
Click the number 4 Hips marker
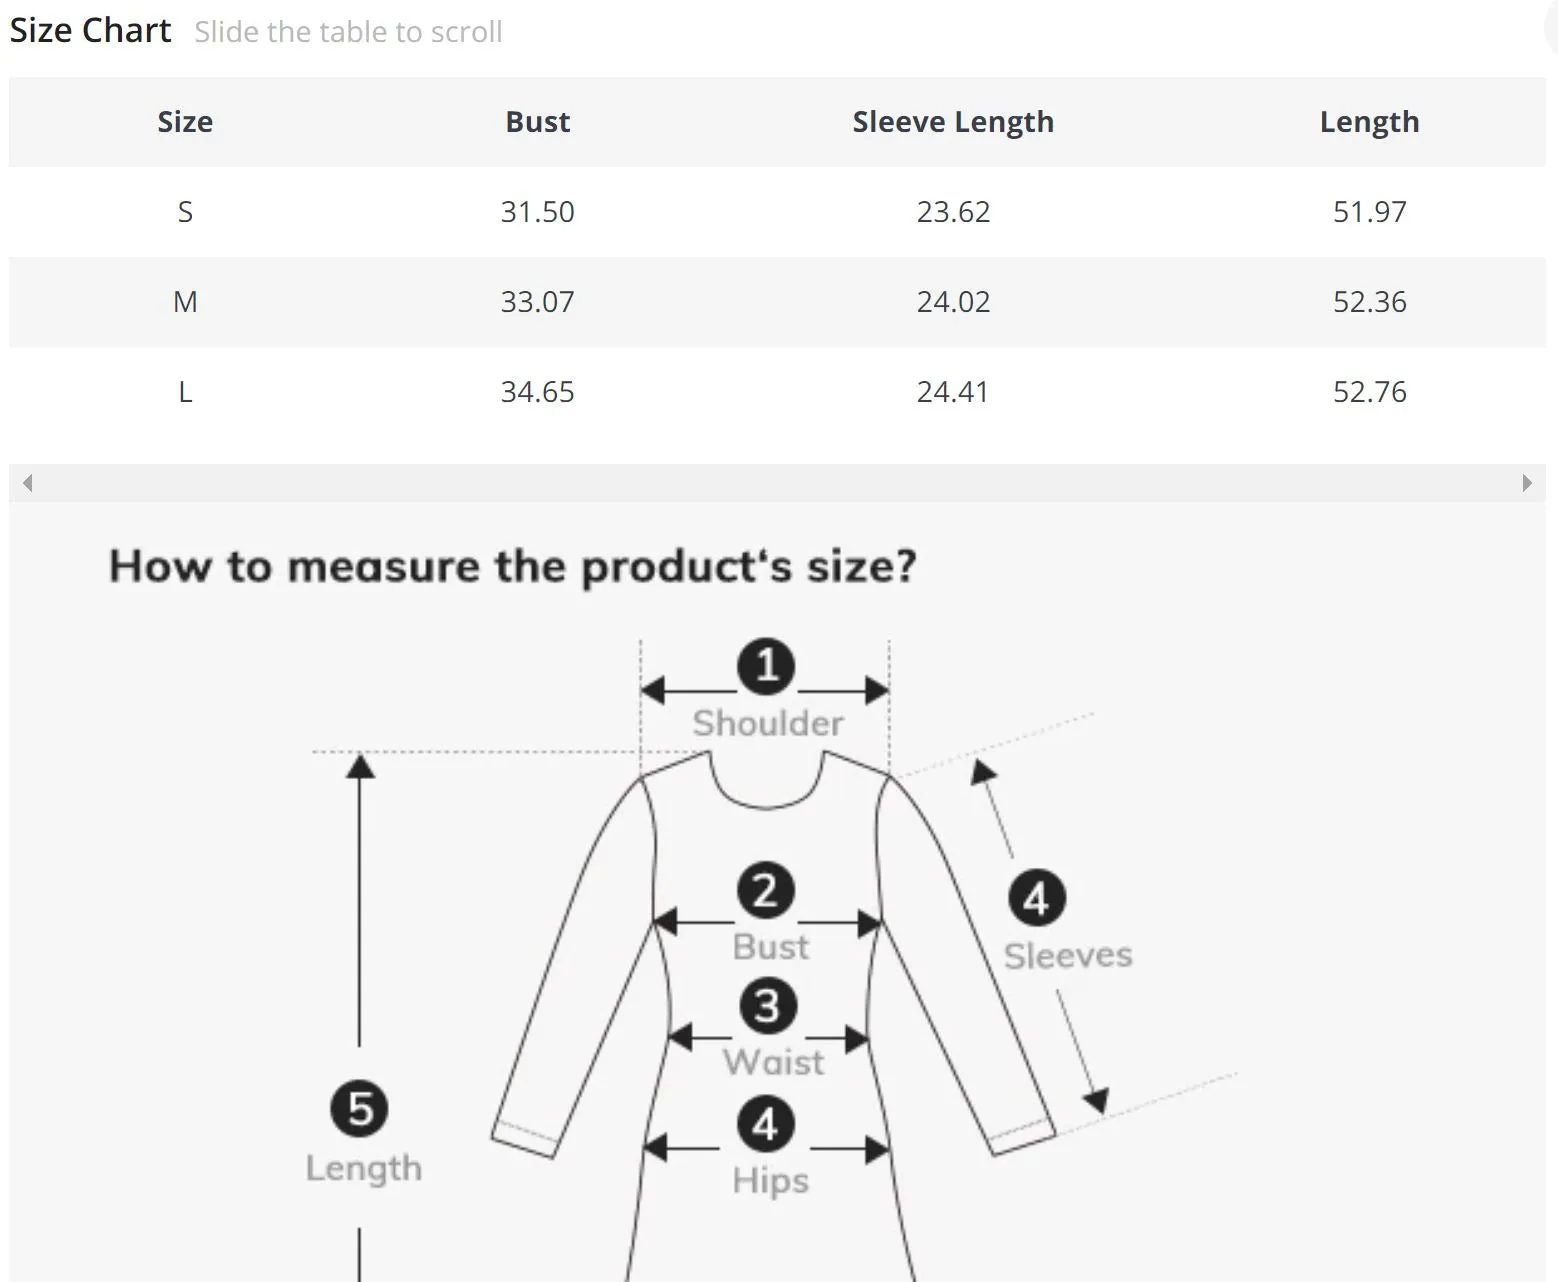point(766,1124)
